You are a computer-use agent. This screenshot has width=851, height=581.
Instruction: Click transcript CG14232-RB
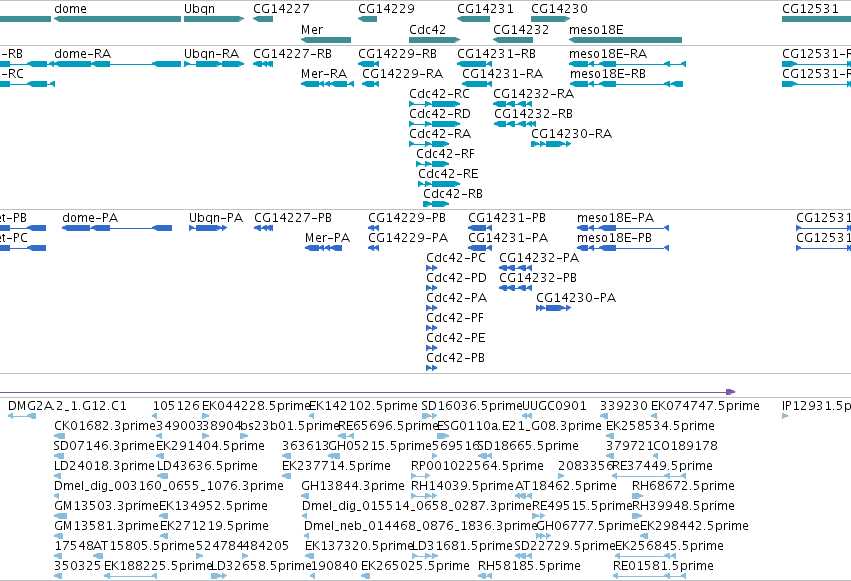pos(515,124)
